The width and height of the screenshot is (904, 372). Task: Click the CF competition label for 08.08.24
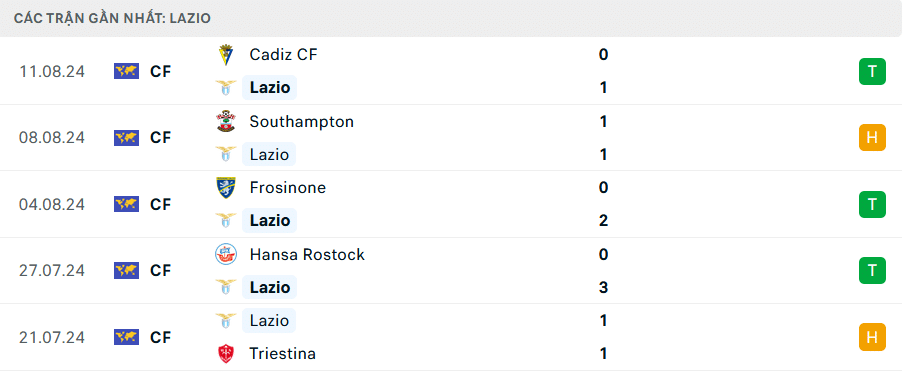coord(161,138)
